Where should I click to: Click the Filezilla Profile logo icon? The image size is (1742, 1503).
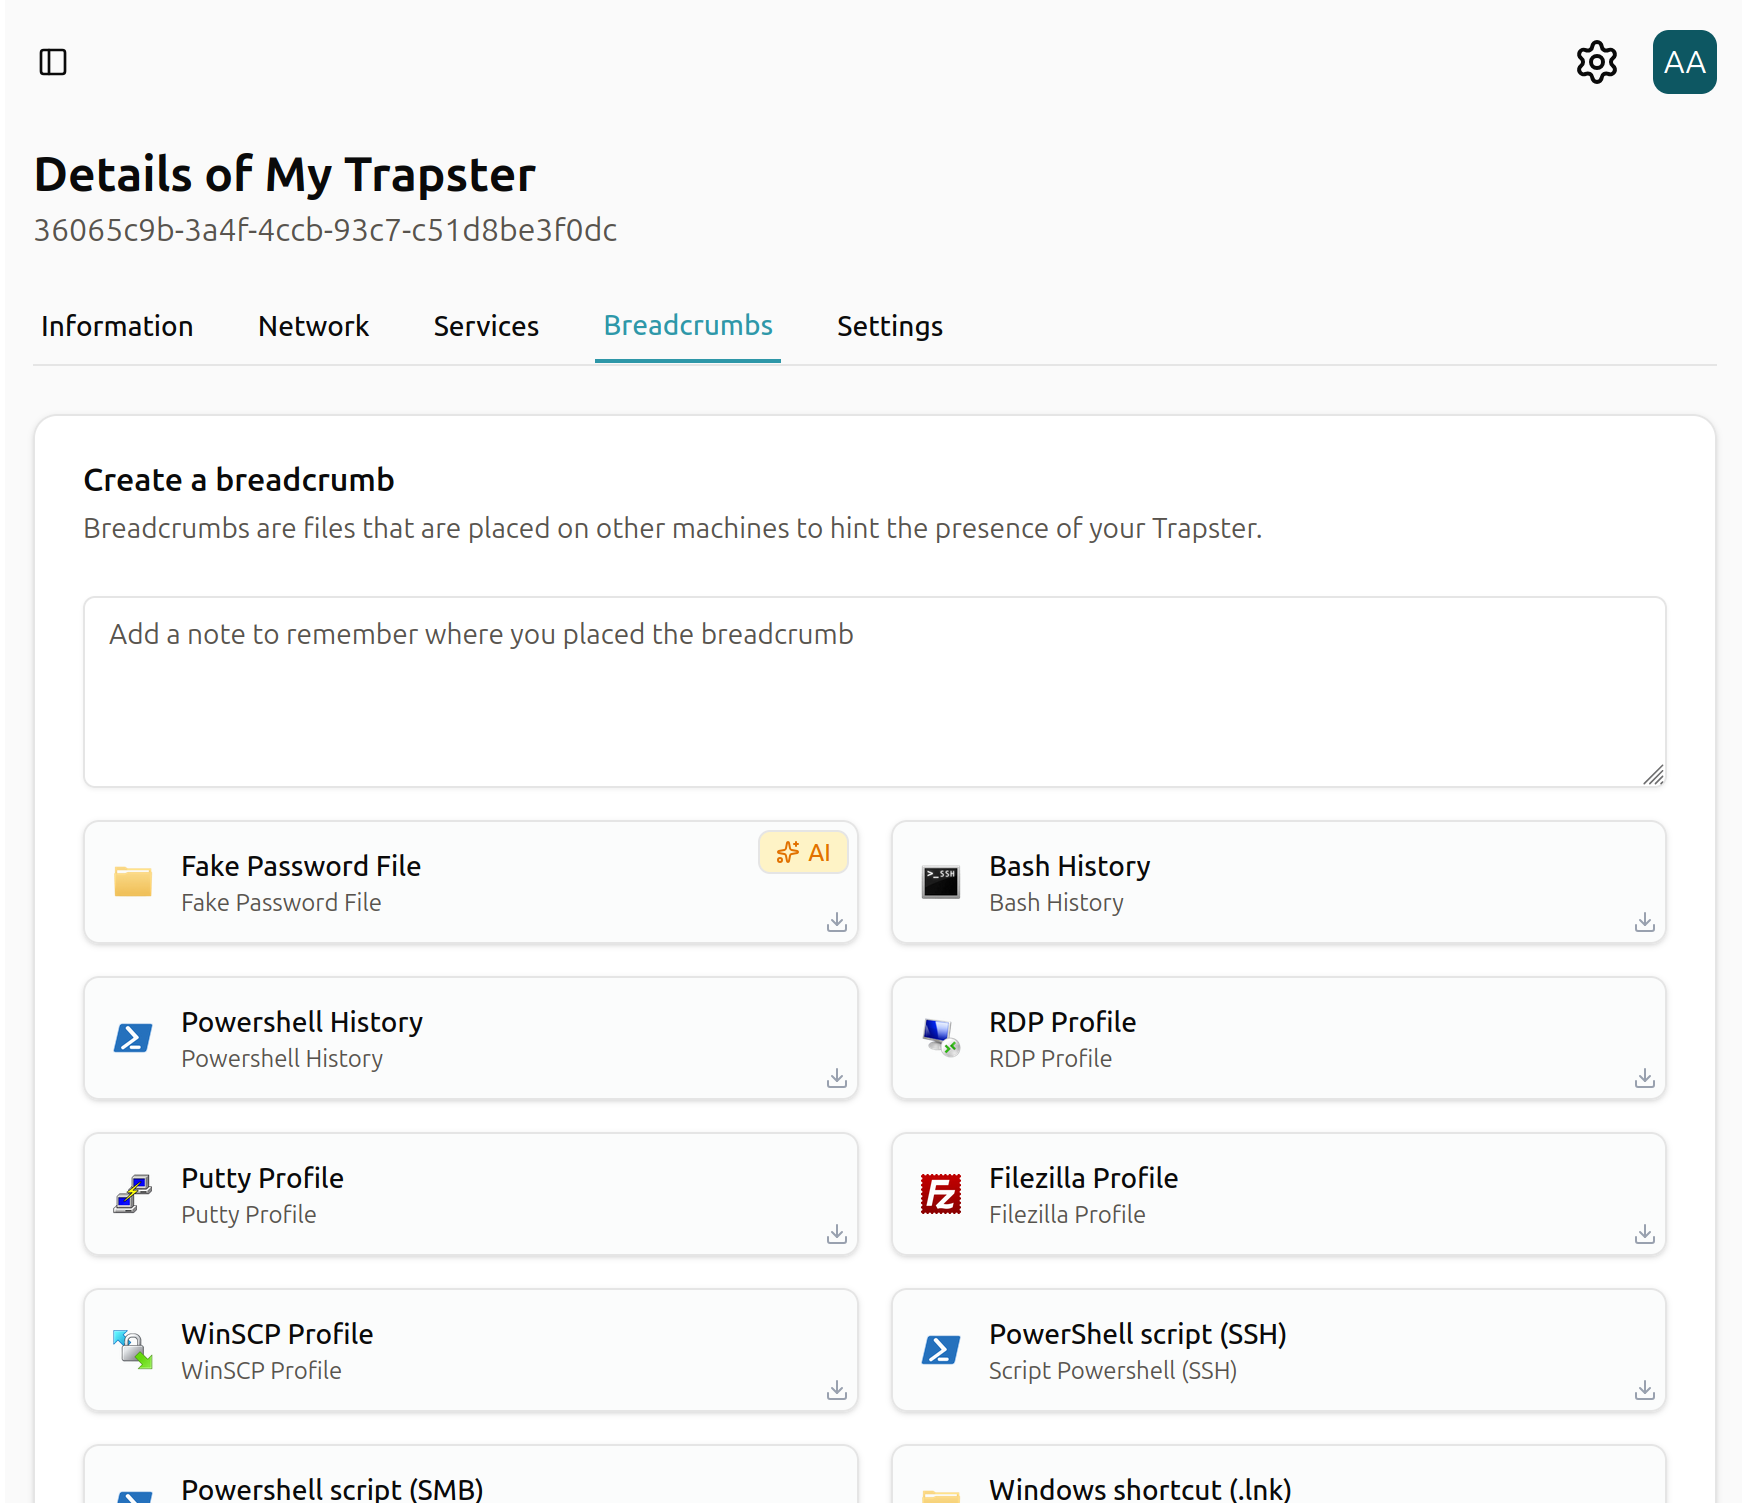(x=941, y=1194)
